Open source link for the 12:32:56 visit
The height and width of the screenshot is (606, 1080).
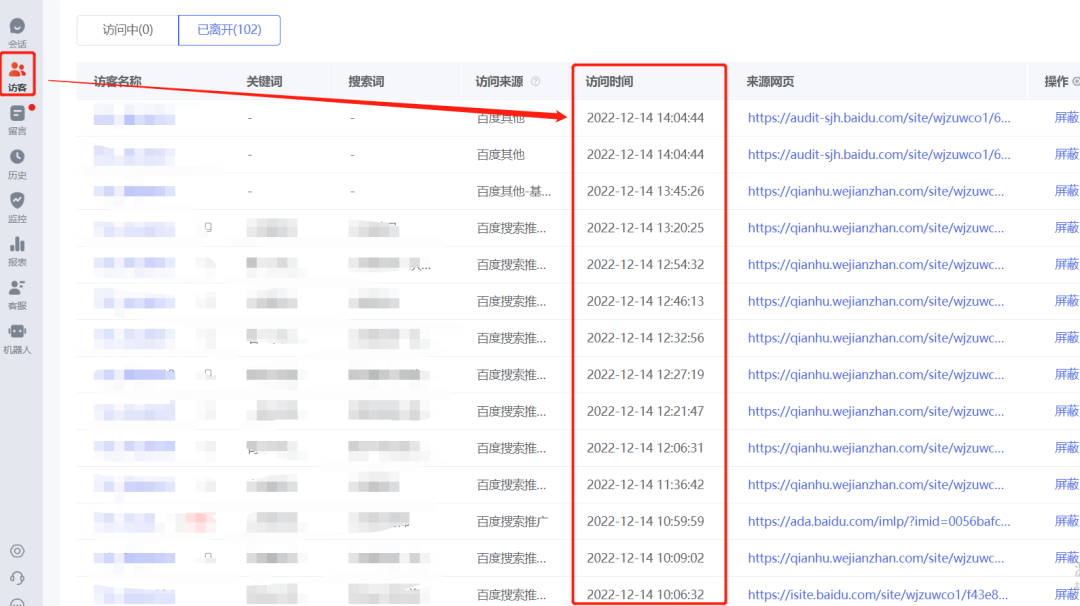[875, 338]
